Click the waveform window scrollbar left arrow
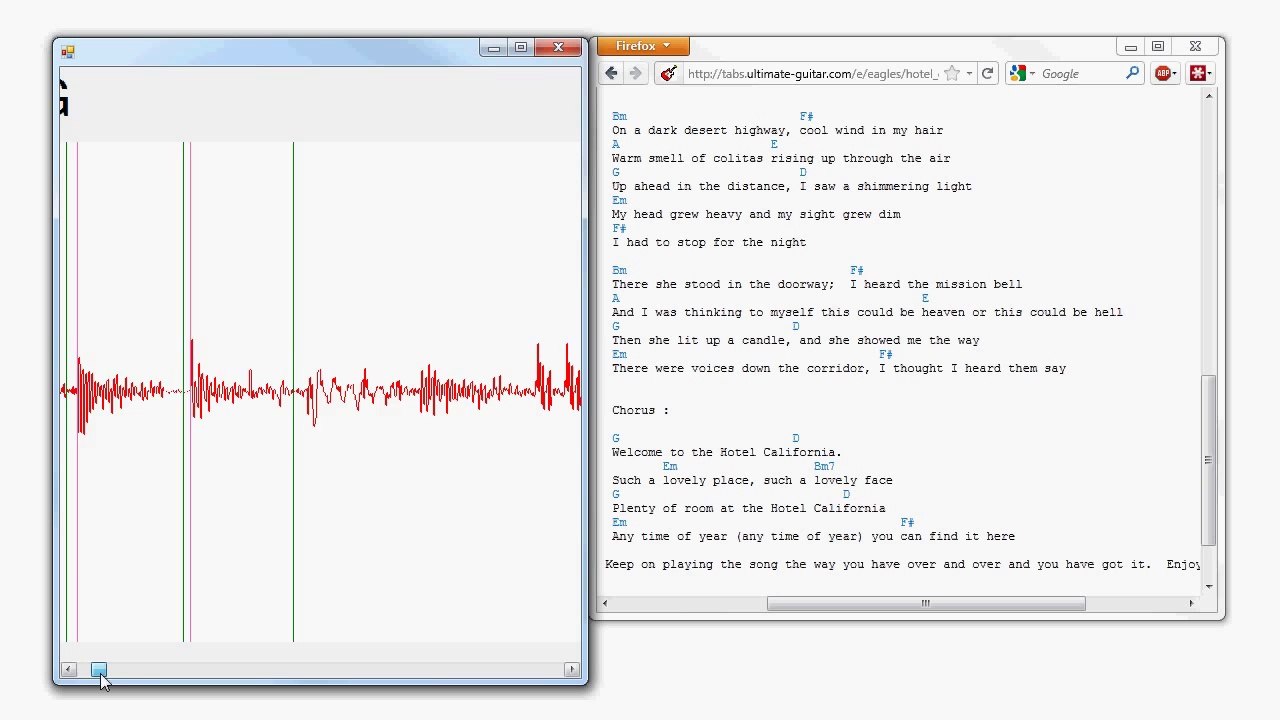This screenshot has width=1280, height=720. click(68, 669)
